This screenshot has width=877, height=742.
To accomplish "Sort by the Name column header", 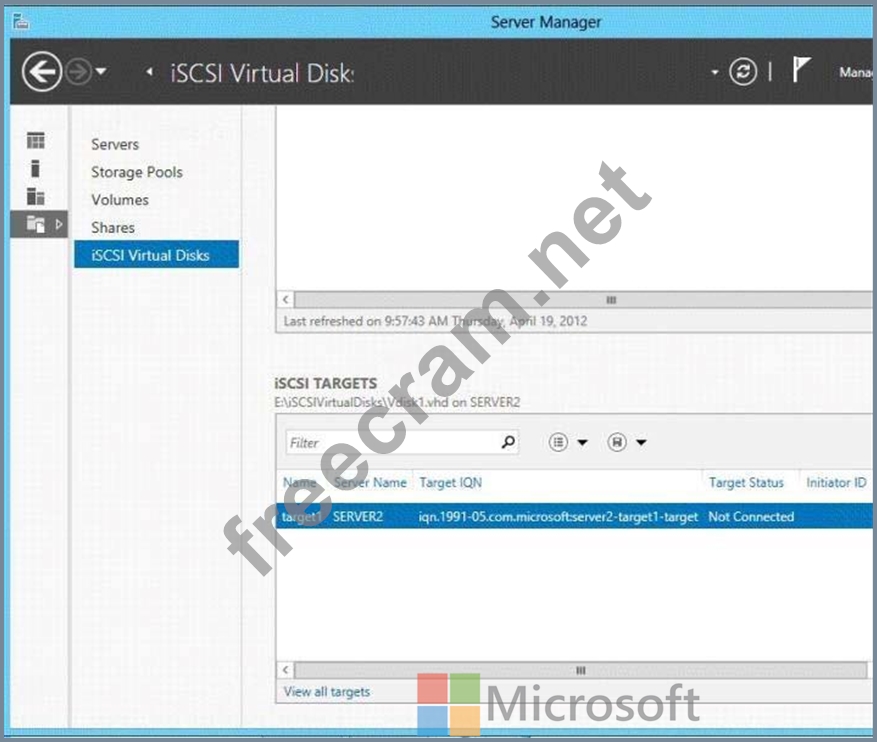I will tap(300, 483).
